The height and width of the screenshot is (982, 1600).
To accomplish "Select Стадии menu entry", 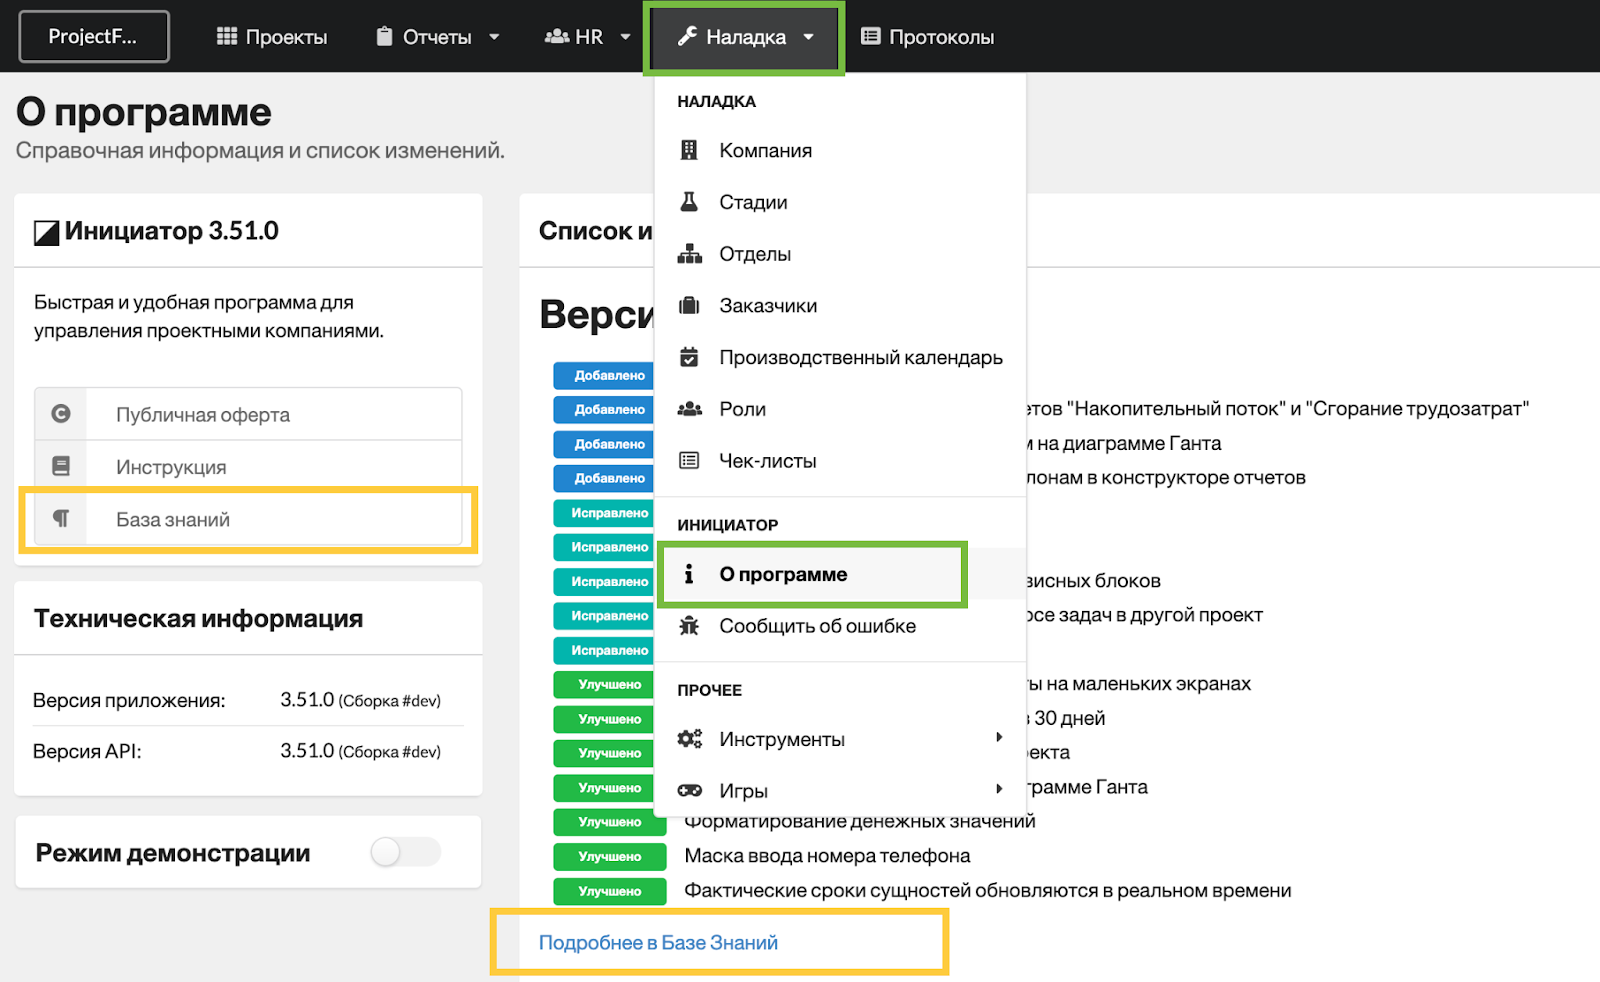I will click(840, 202).
